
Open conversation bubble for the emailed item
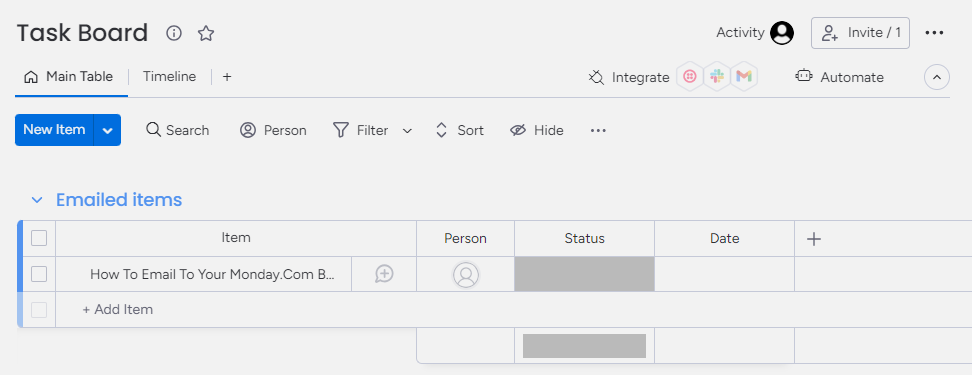[x=384, y=274]
